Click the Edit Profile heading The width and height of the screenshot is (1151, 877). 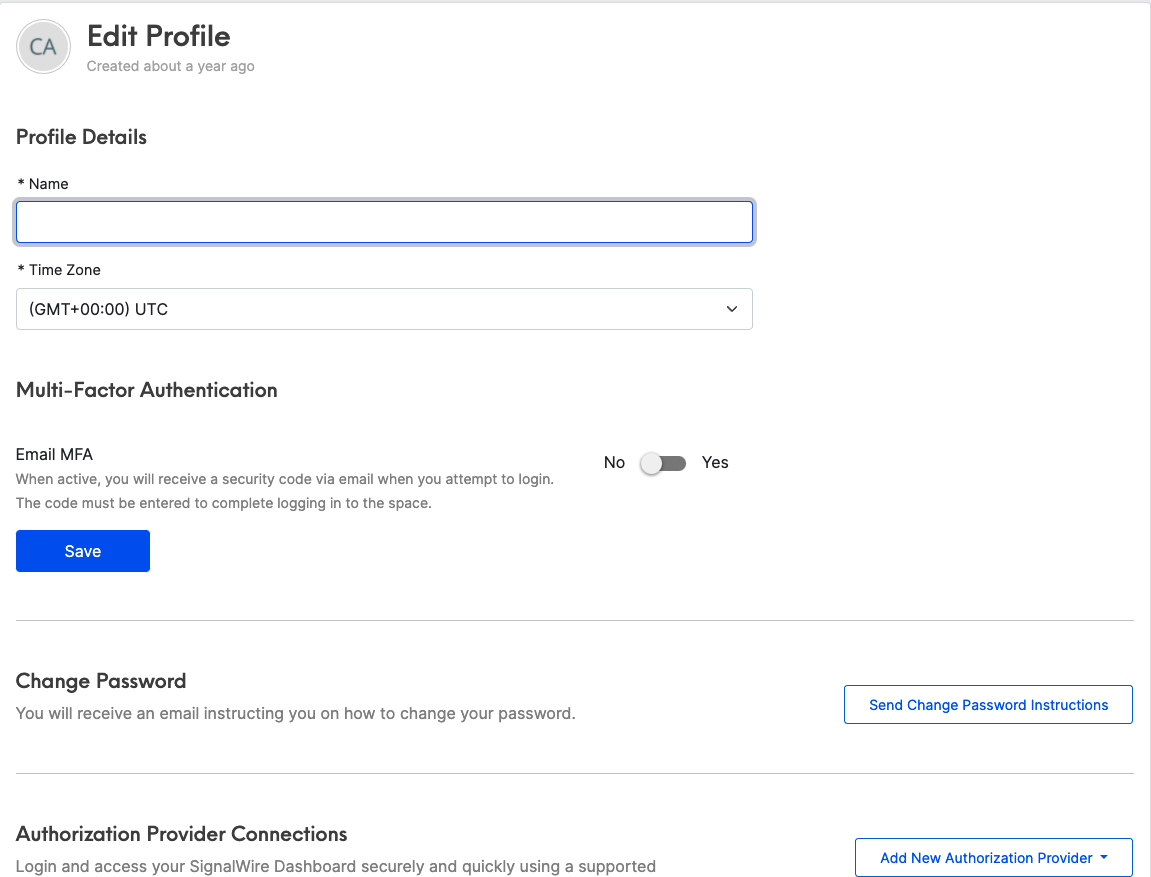click(x=158, y=36)
